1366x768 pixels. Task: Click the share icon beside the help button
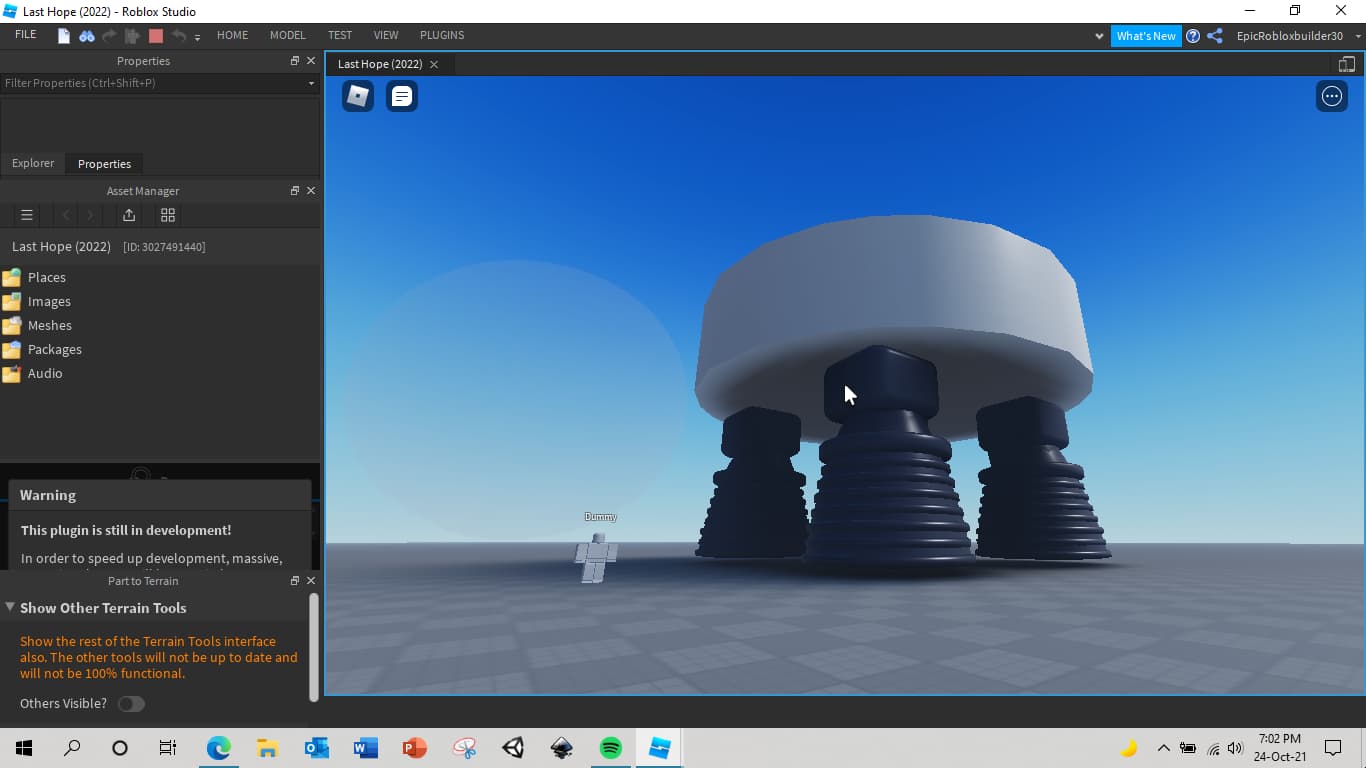point(1215,36)
